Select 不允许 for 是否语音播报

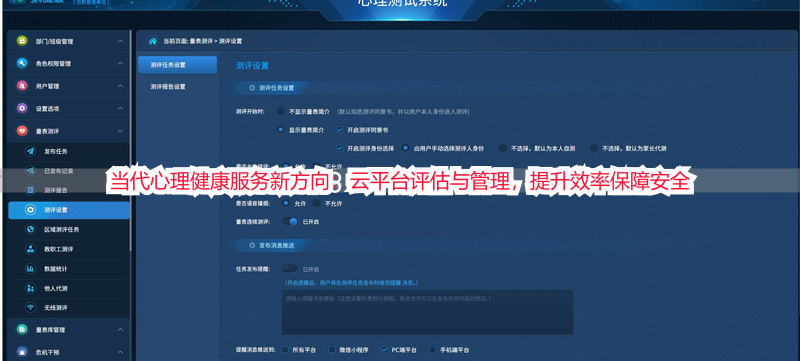click(x=316, y=203)
